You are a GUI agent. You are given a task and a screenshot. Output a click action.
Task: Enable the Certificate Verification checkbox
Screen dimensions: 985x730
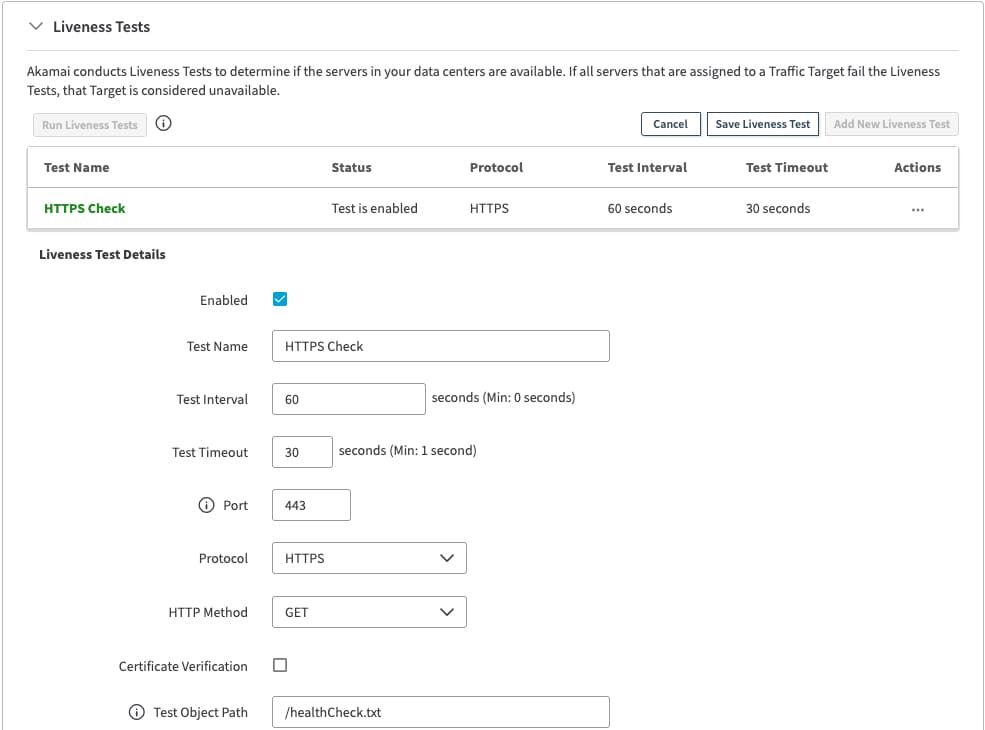point(280,665)
